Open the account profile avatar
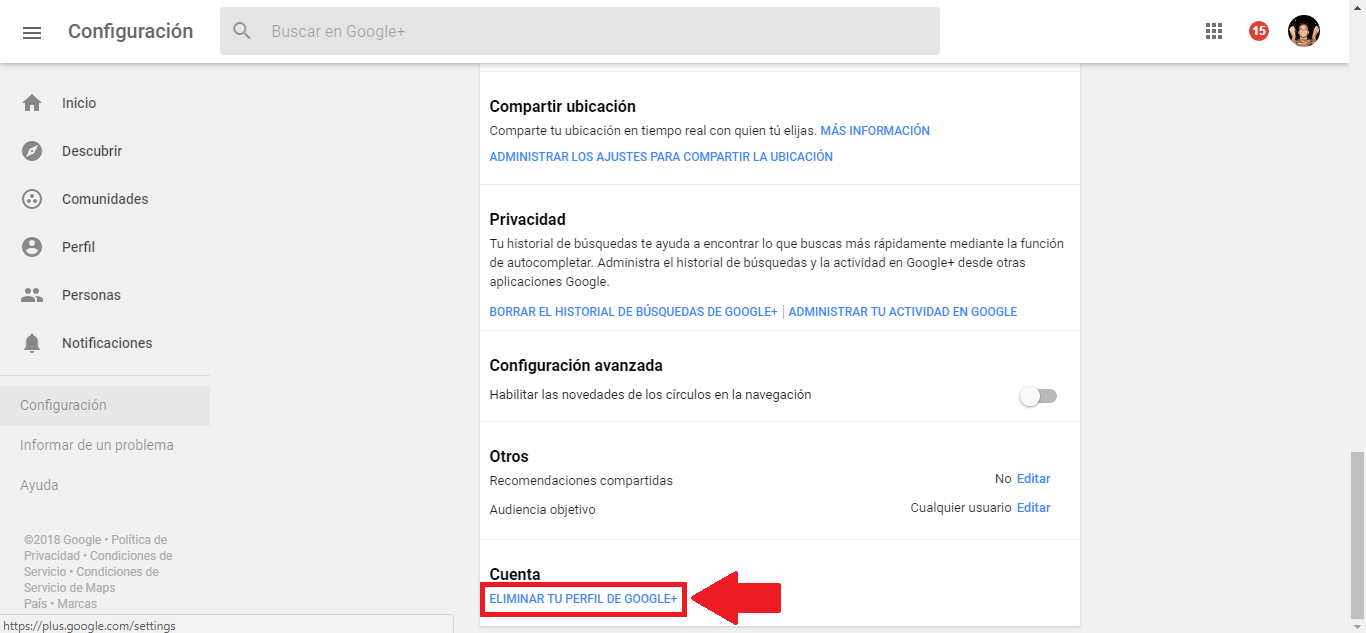 point(1304,31)
